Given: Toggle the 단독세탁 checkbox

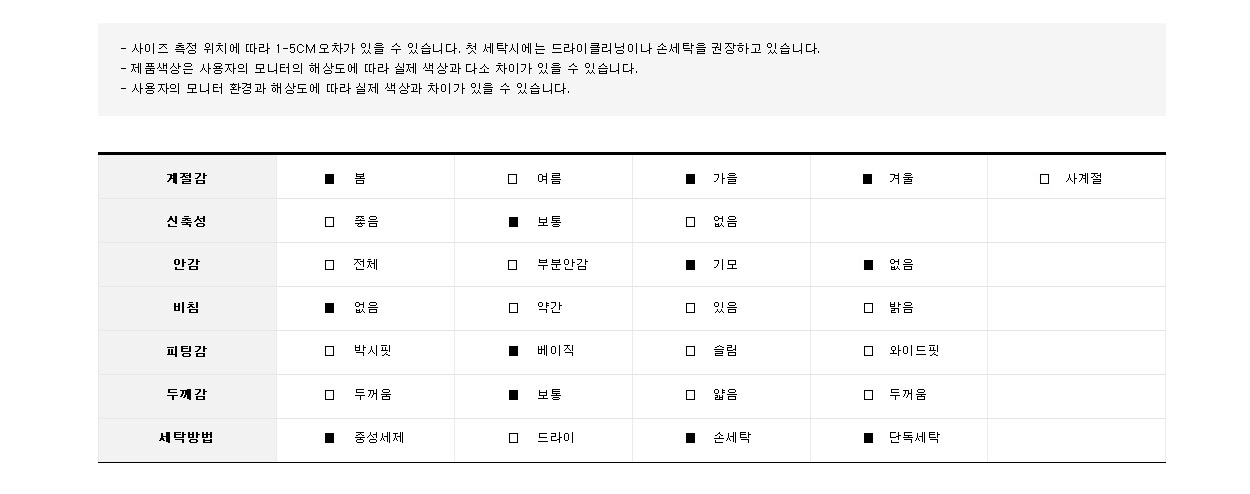Looking at the screenshot, I should click(868, 438).
